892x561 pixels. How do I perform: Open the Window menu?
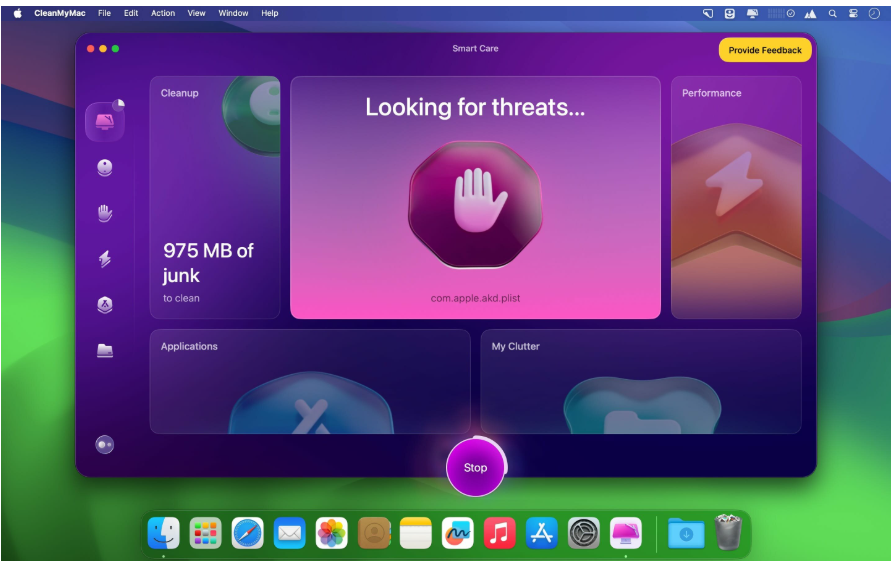tap(233, 13)
